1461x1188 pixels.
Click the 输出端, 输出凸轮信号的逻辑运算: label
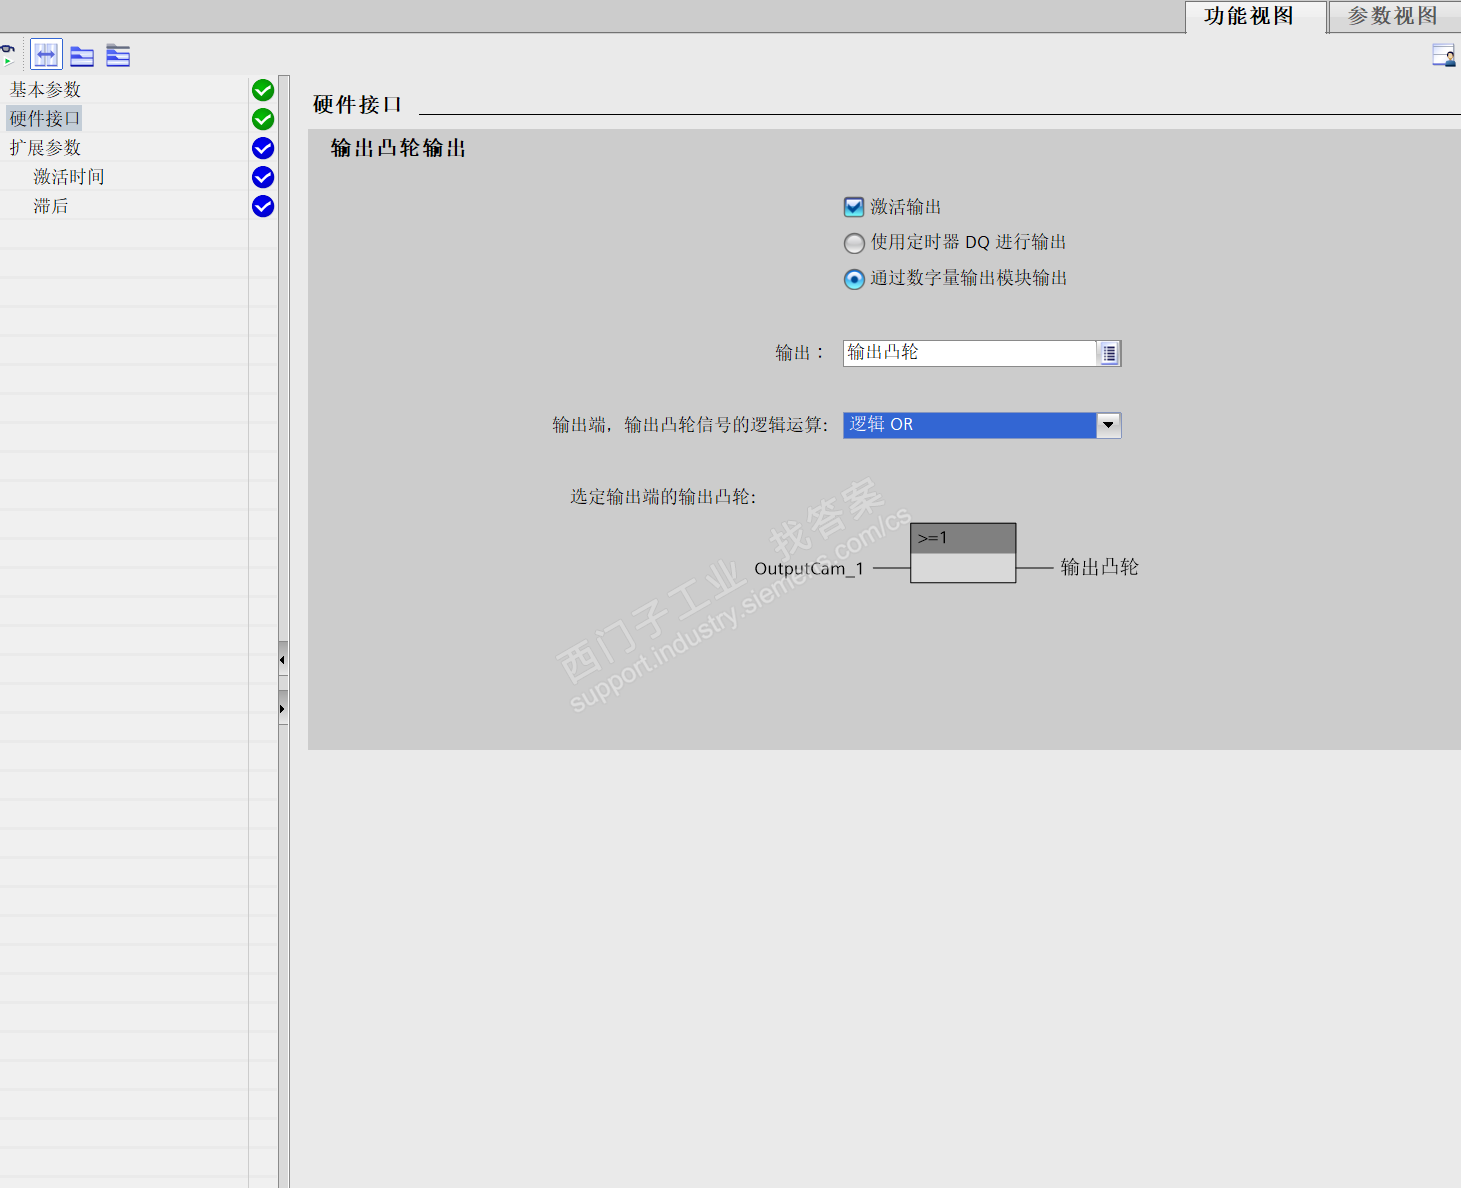(x=691, y=425)
